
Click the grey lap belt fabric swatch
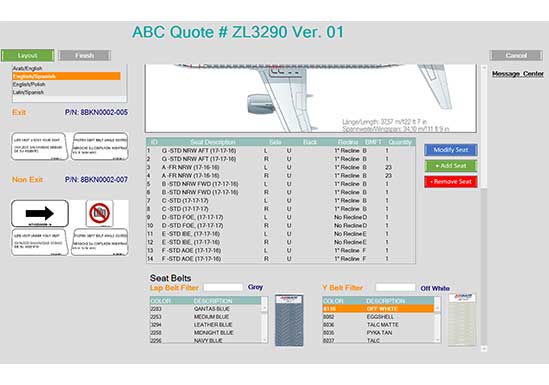[x=289, y=320]
